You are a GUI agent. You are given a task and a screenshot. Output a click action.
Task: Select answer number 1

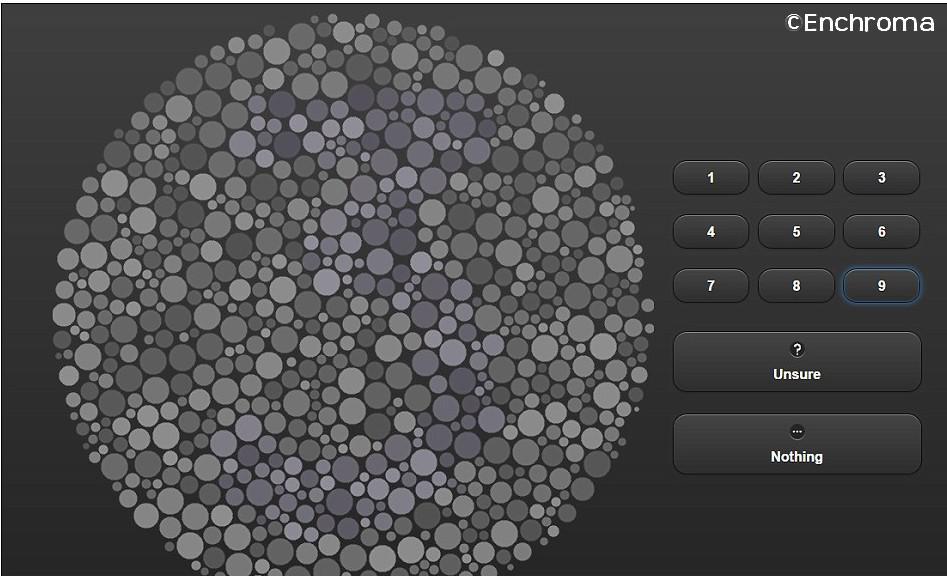711,178
